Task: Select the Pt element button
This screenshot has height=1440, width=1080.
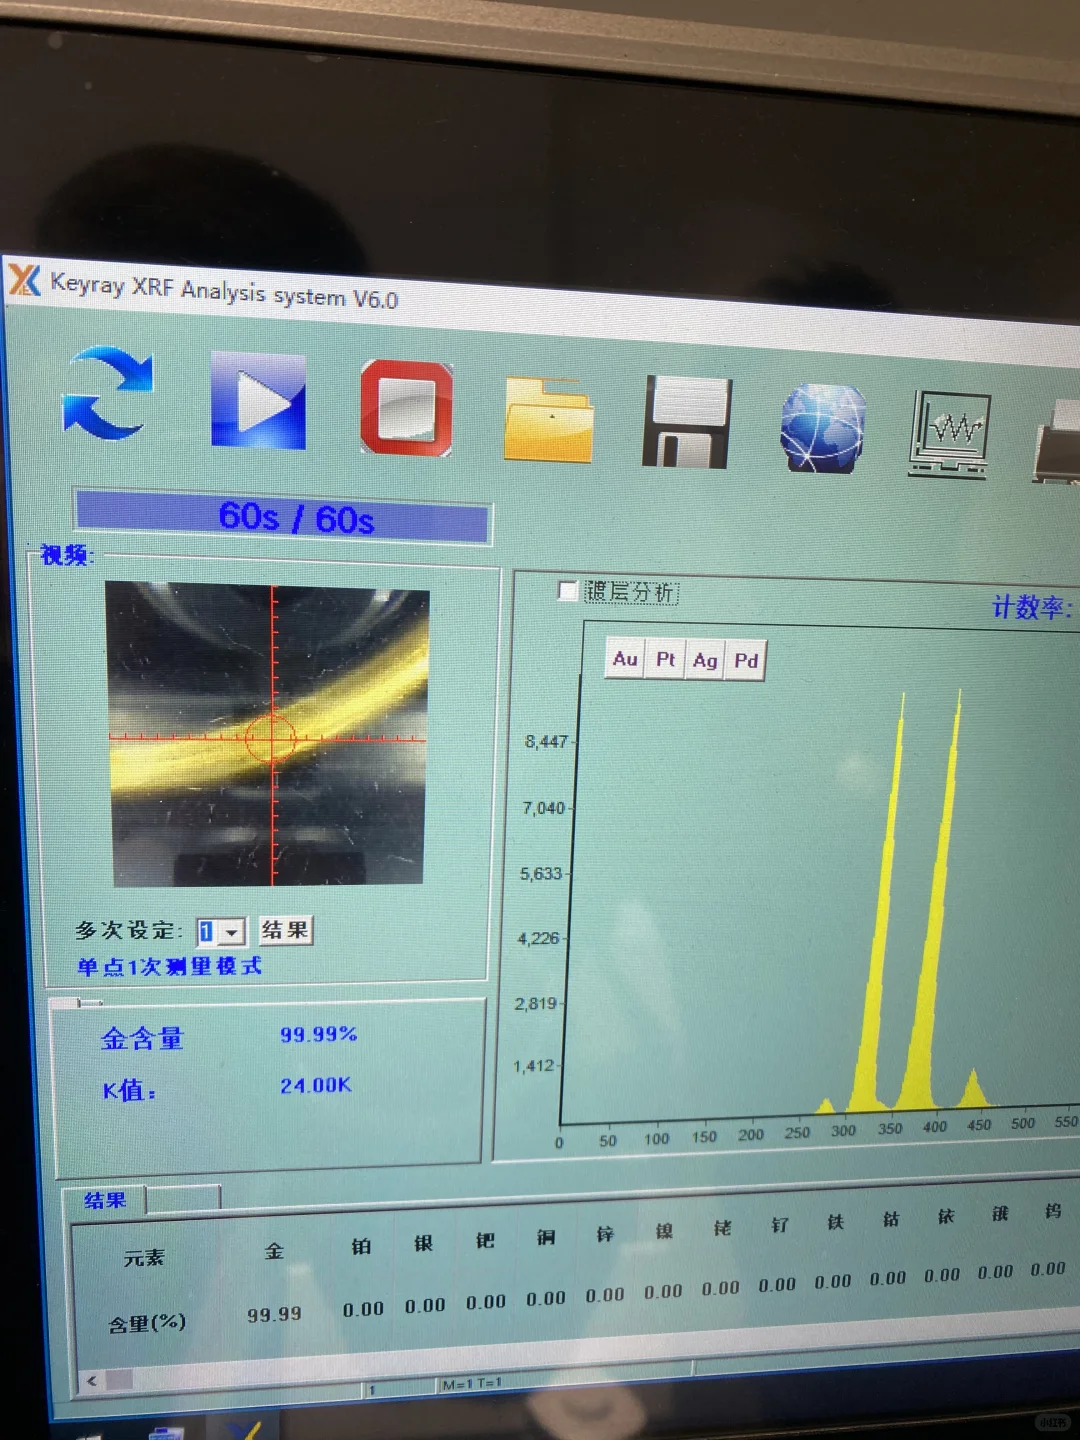Action: [x=665, y=659]
